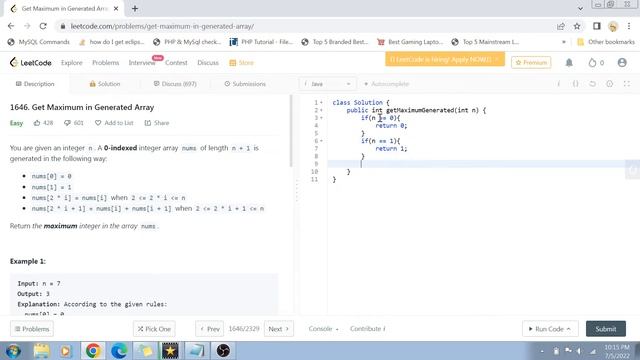The height and width of the screenshot is (360, 640).
Task: Go to Prev problem
Action: [x=210, y=329]
